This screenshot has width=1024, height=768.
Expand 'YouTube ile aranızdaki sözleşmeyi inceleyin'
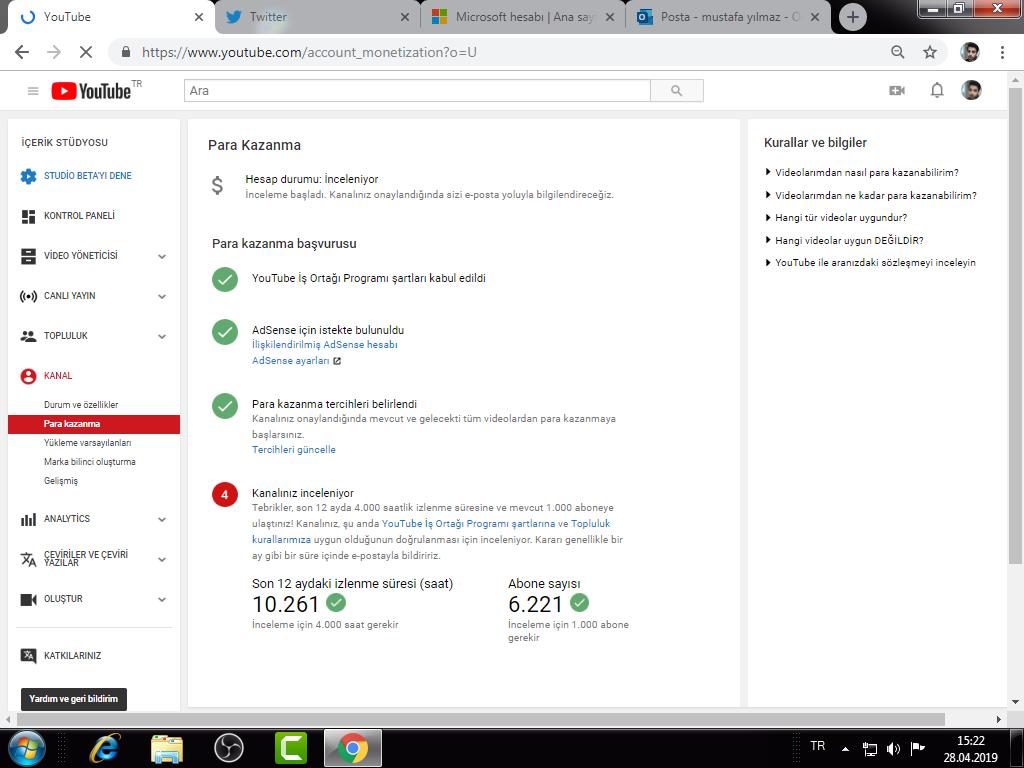point(870,263)
